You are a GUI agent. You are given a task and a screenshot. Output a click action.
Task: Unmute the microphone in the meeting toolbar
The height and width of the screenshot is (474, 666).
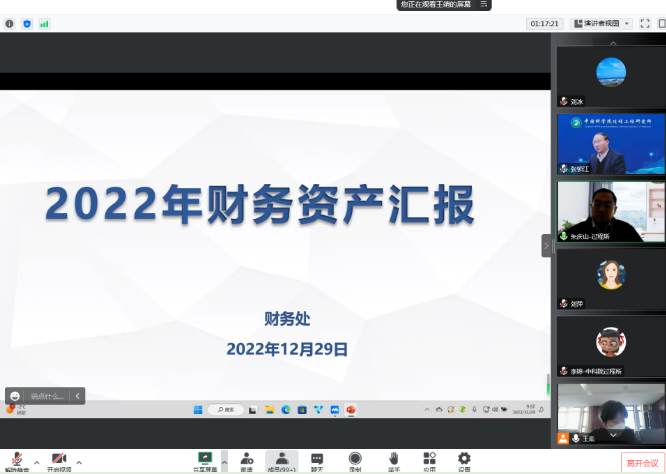pyautogui.click(x=16, y=459)
